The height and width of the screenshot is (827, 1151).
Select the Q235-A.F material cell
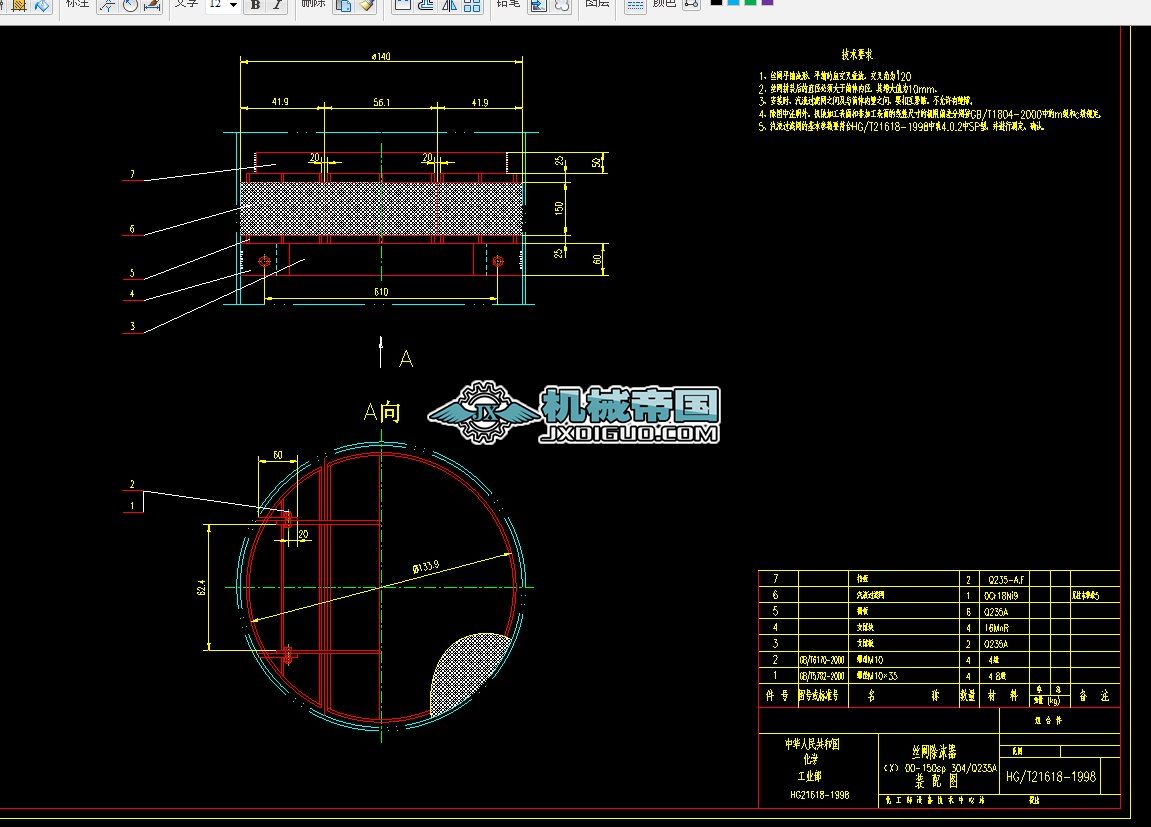click(1006, 580)
